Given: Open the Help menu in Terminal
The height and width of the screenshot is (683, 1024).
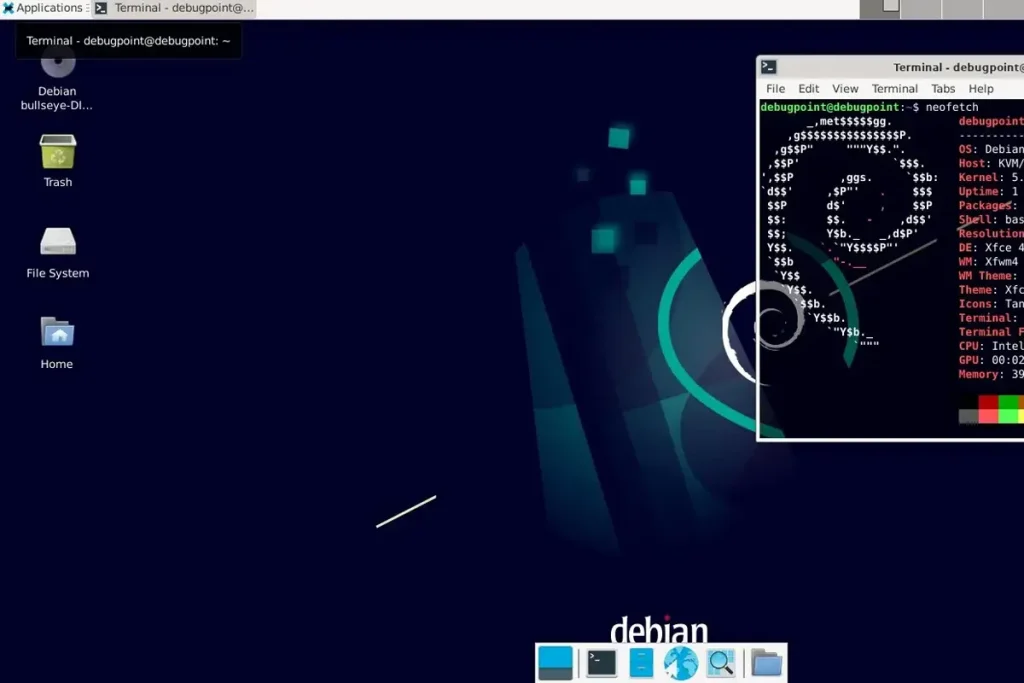Looking at the screenshot, I should tap(981, 88).
